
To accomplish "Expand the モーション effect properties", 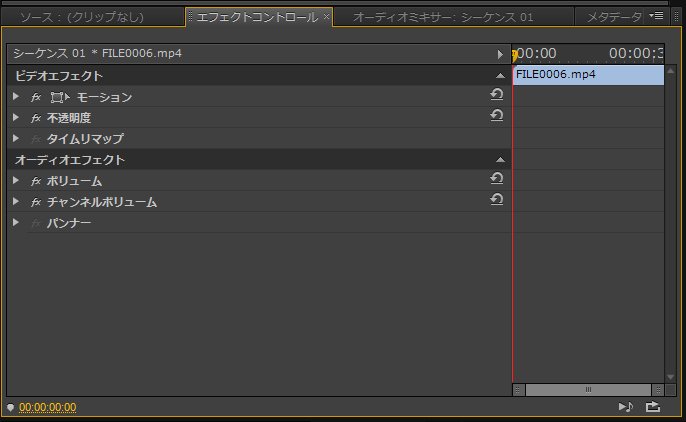I will point(16,96).
